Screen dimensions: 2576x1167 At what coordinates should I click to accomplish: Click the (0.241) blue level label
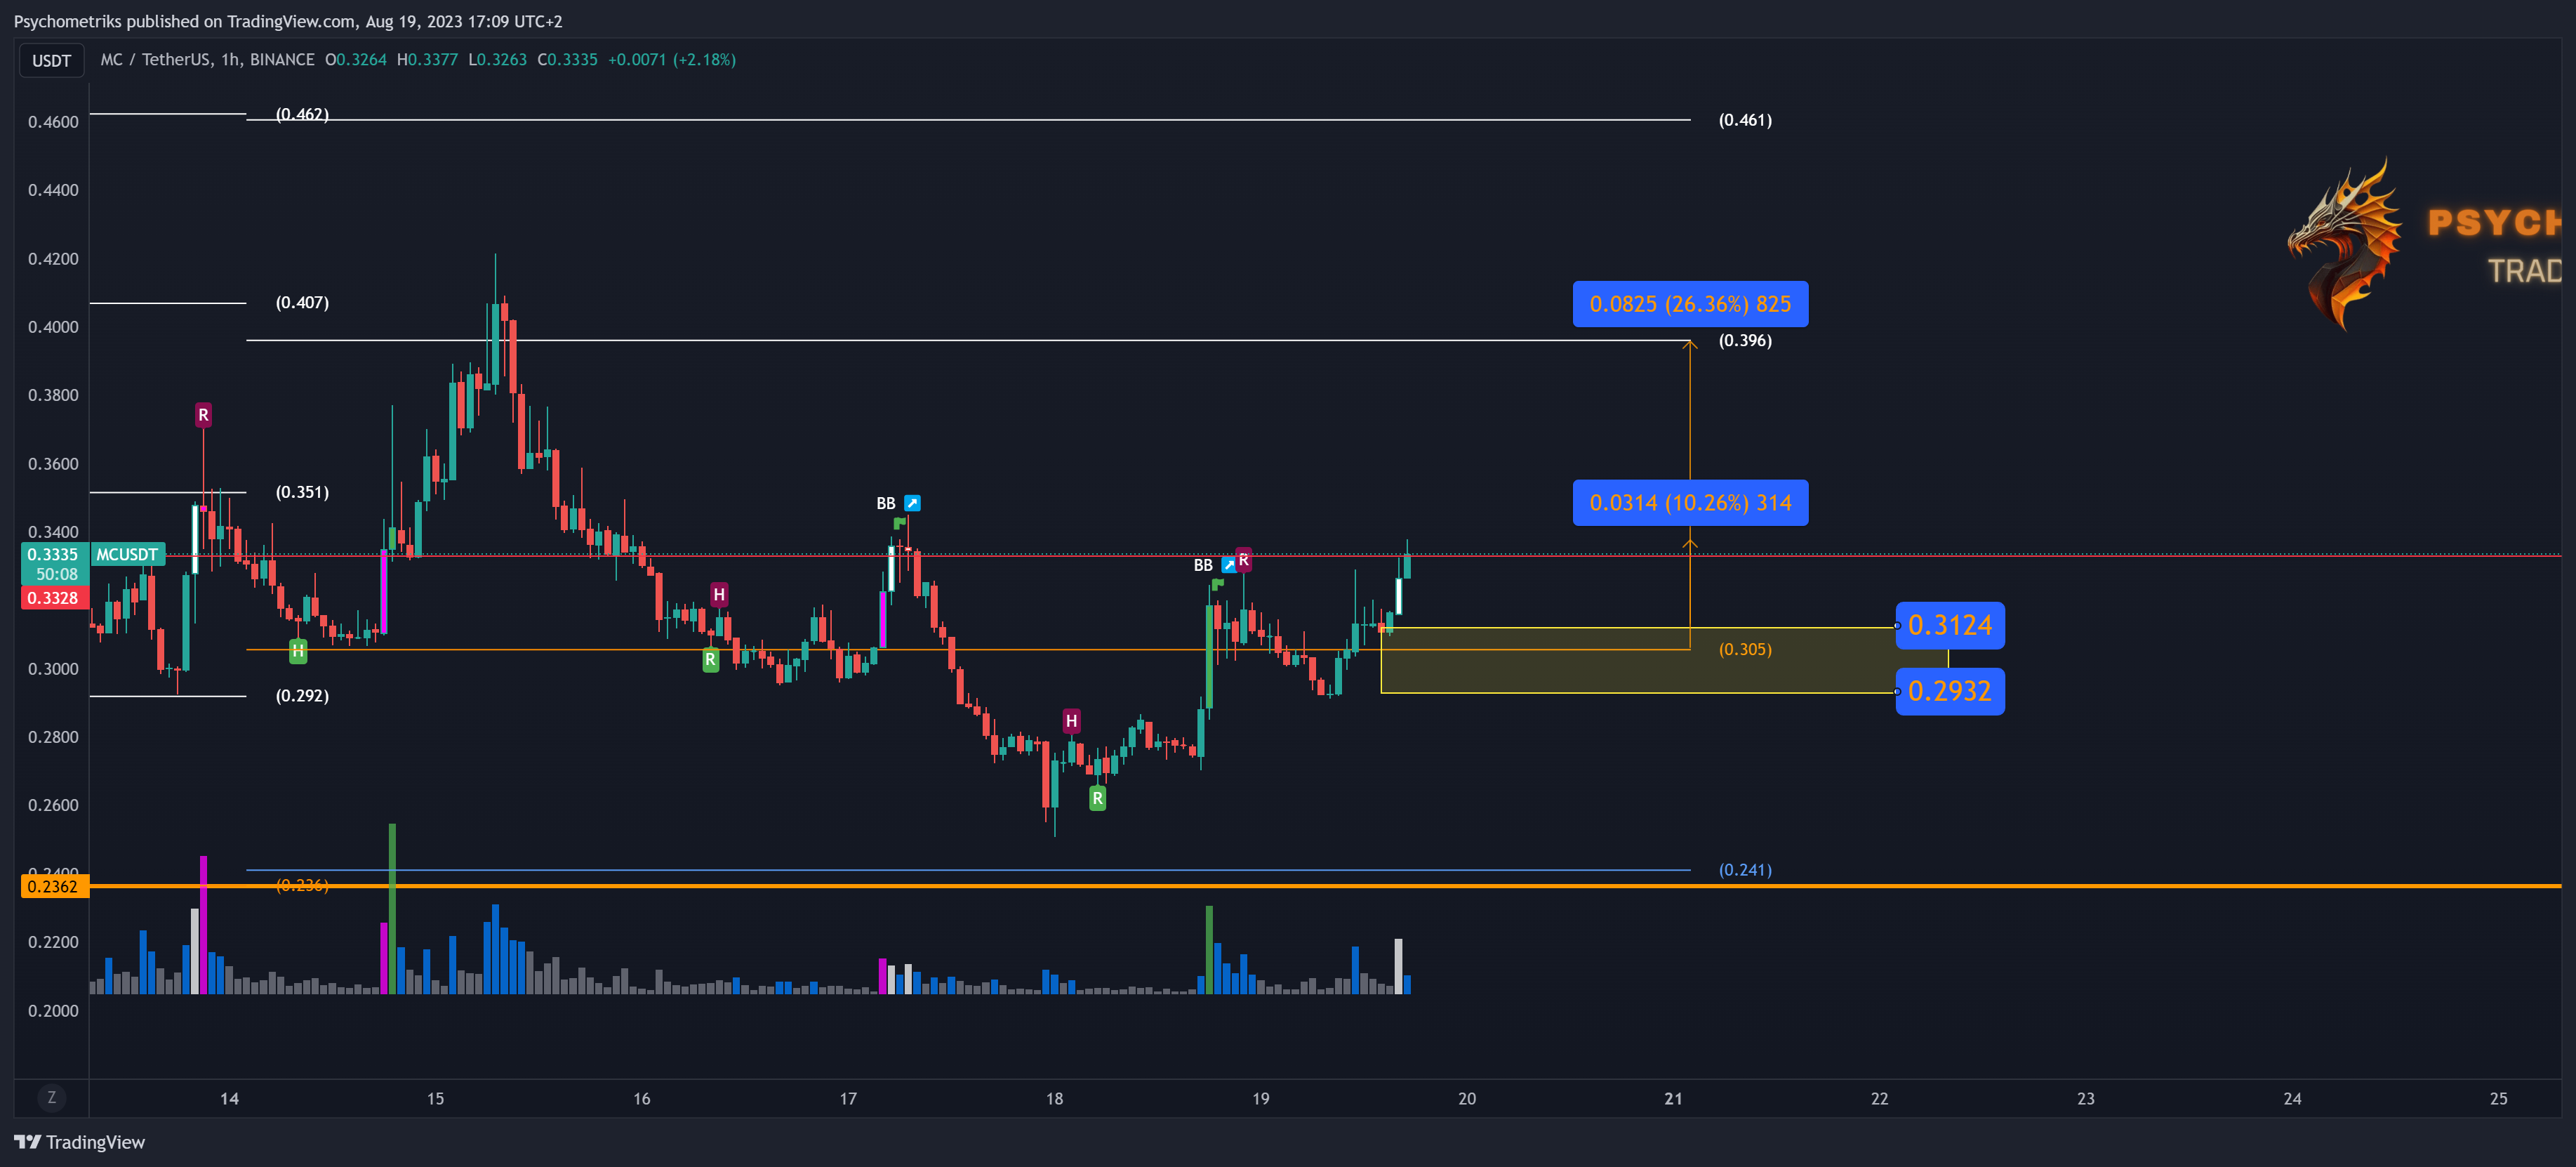tap(1745, 870)
